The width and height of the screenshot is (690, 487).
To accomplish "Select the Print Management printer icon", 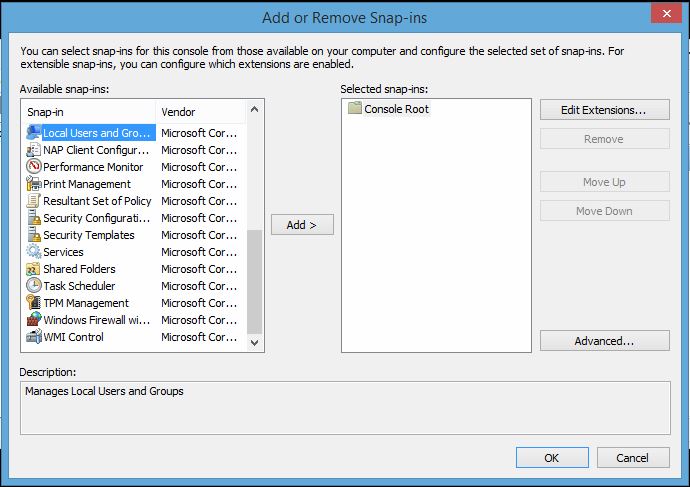I will tap(34, 184).
